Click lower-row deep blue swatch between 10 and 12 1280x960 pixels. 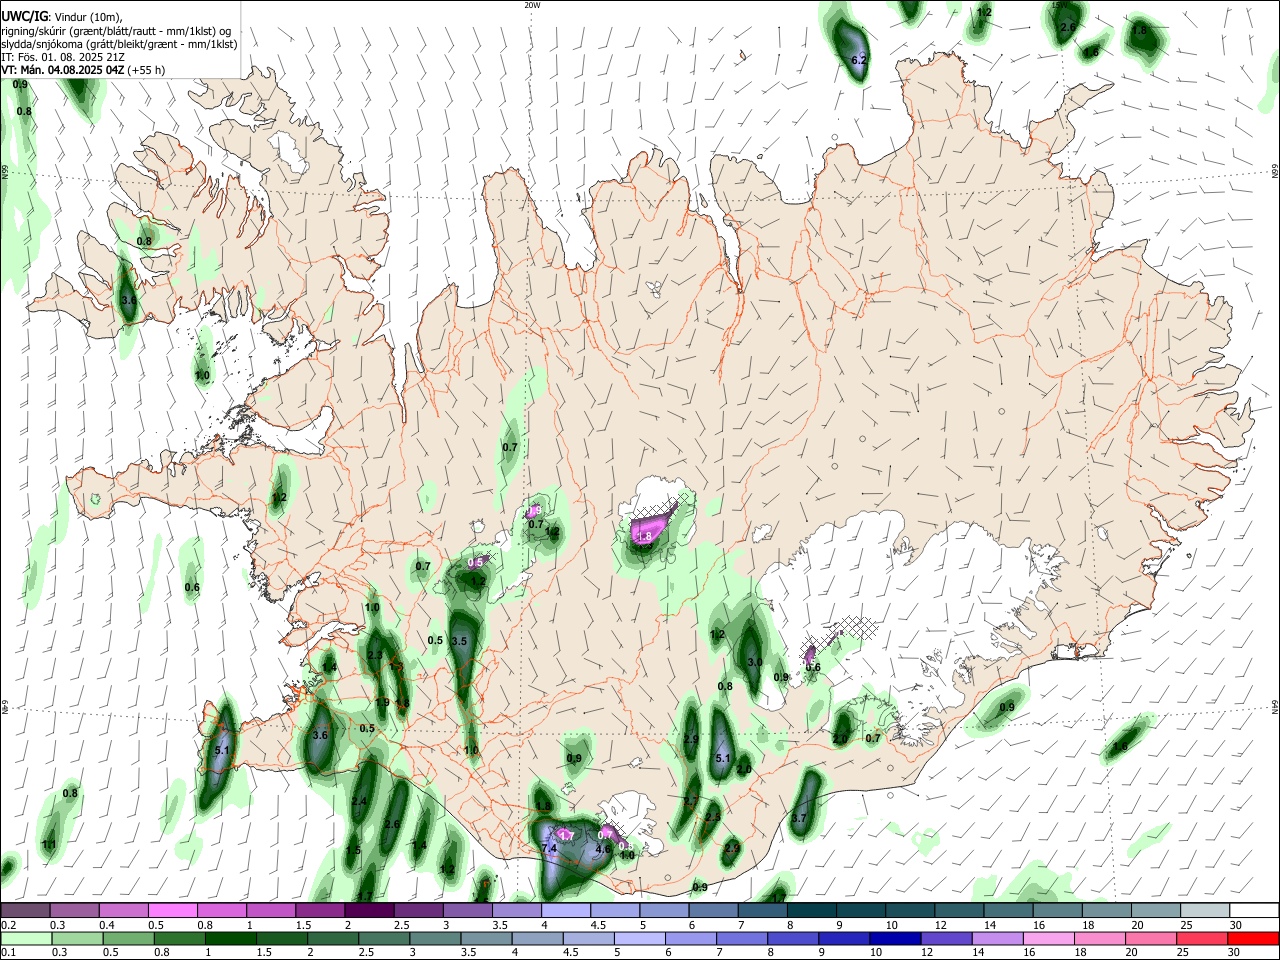[x=895, y=939]
